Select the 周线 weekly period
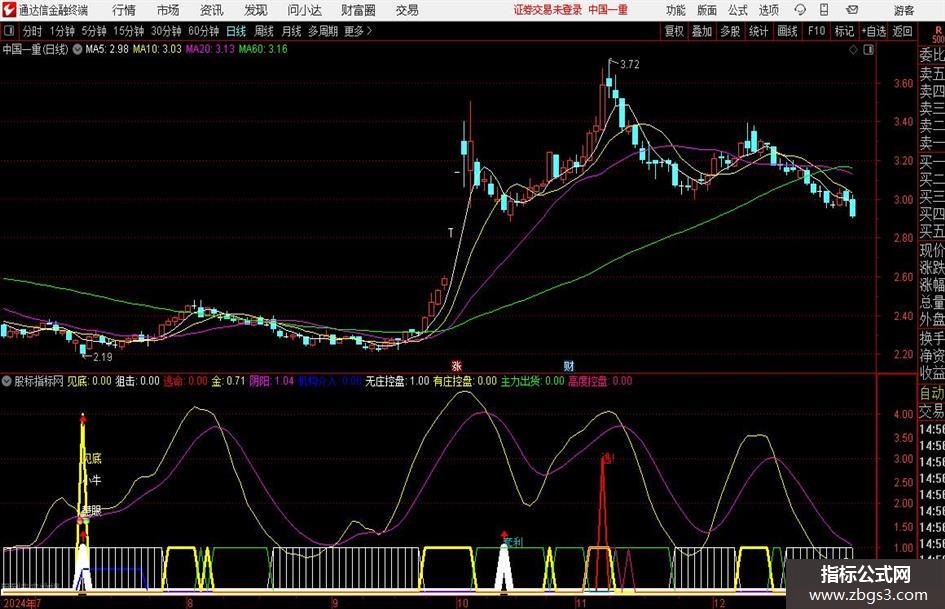The height and width of the screenshot is (609, 945). (263, 31)
